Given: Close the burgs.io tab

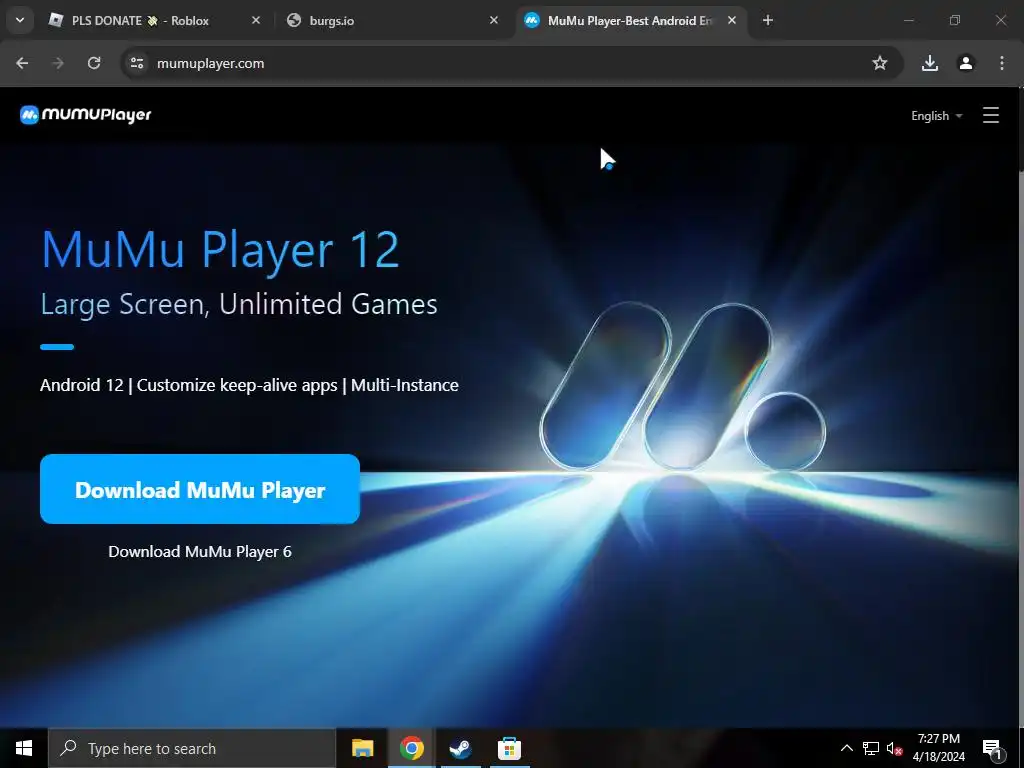Looking at the screenshot, I should click(494, 21).
